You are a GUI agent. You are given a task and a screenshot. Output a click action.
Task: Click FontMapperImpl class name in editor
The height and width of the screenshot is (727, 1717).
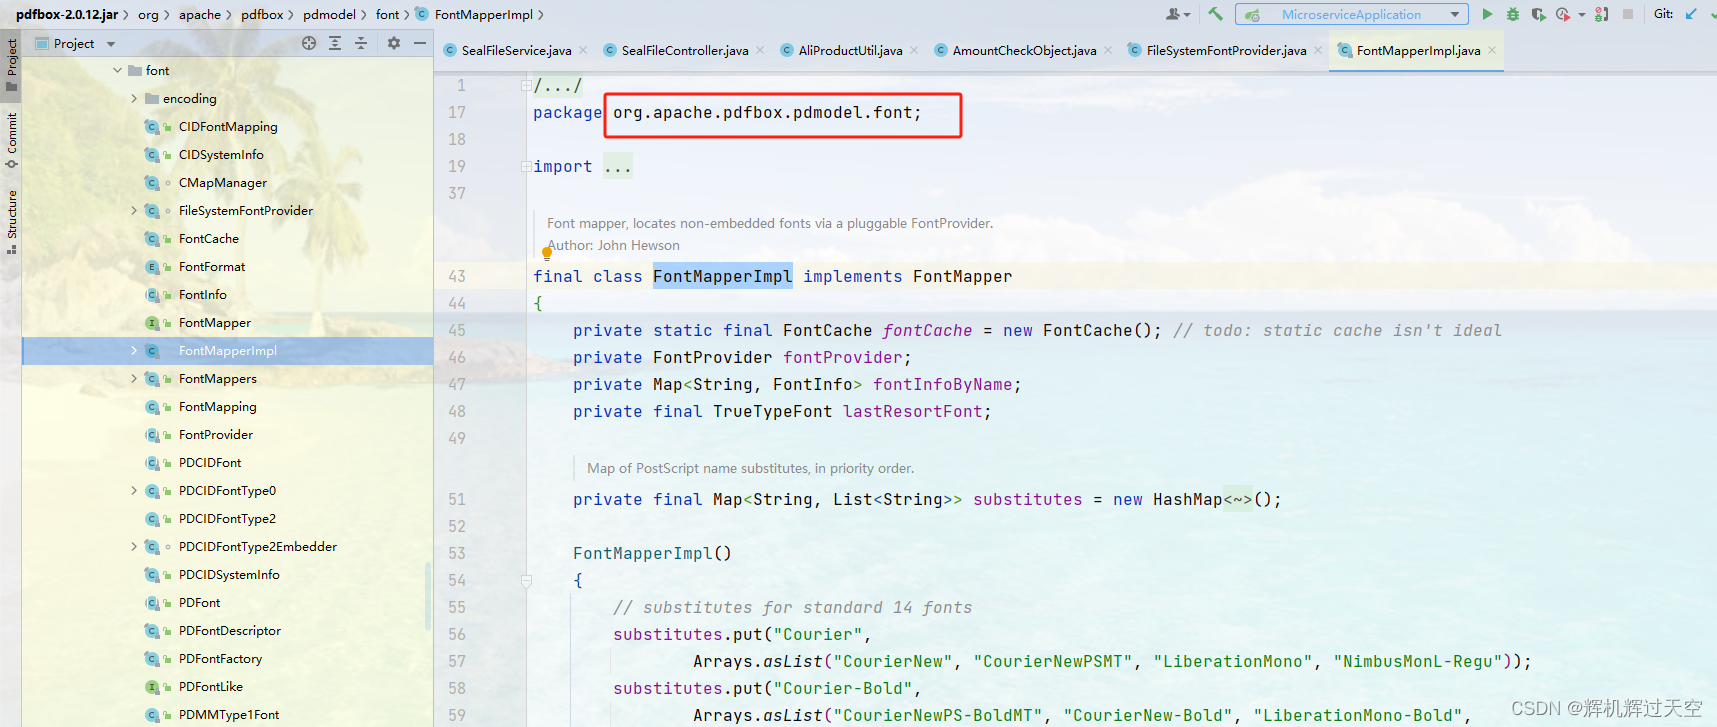pos(723,276)
